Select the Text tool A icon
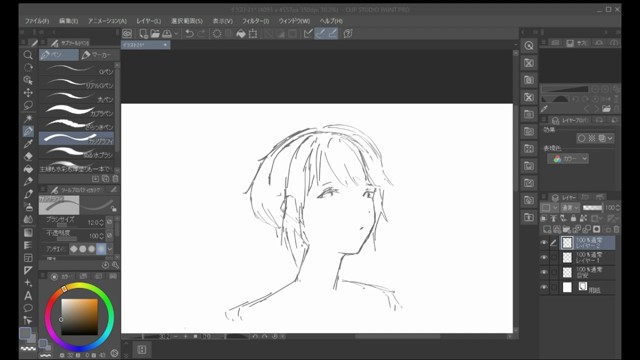640x360 pixels. [x=28, y=296]
